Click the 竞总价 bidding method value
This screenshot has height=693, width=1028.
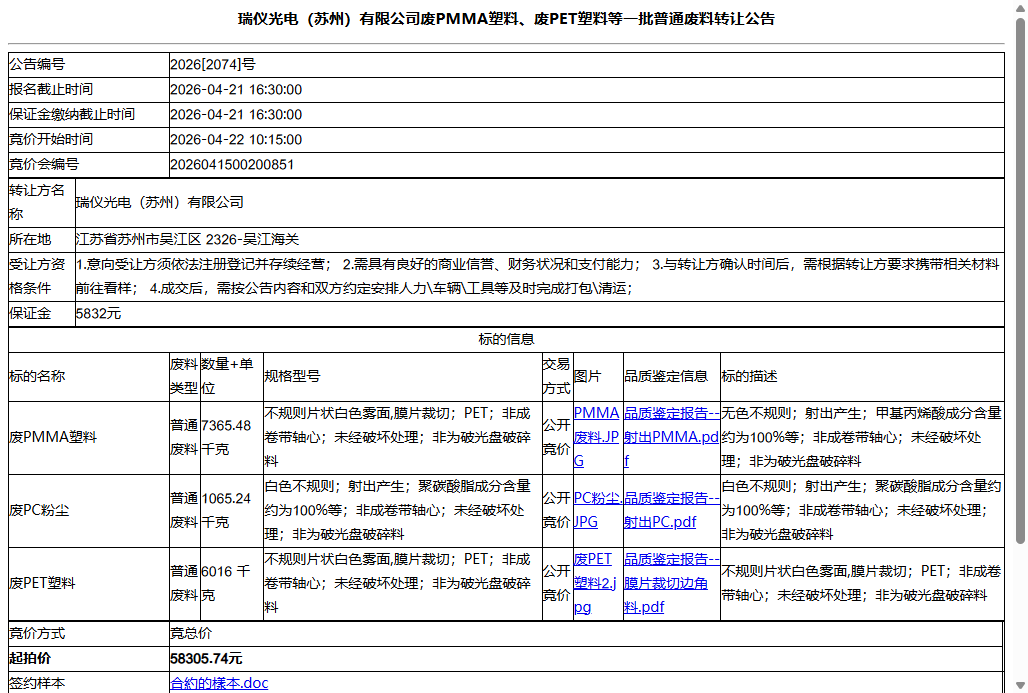point(191,633)
